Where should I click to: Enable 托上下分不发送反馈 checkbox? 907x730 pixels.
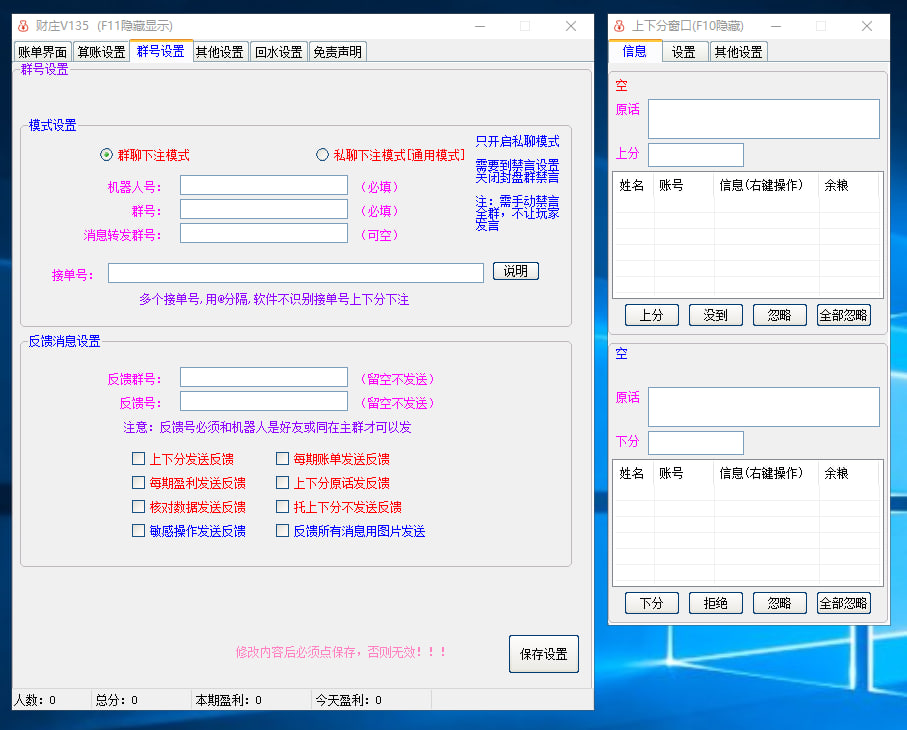pos(283,507)
